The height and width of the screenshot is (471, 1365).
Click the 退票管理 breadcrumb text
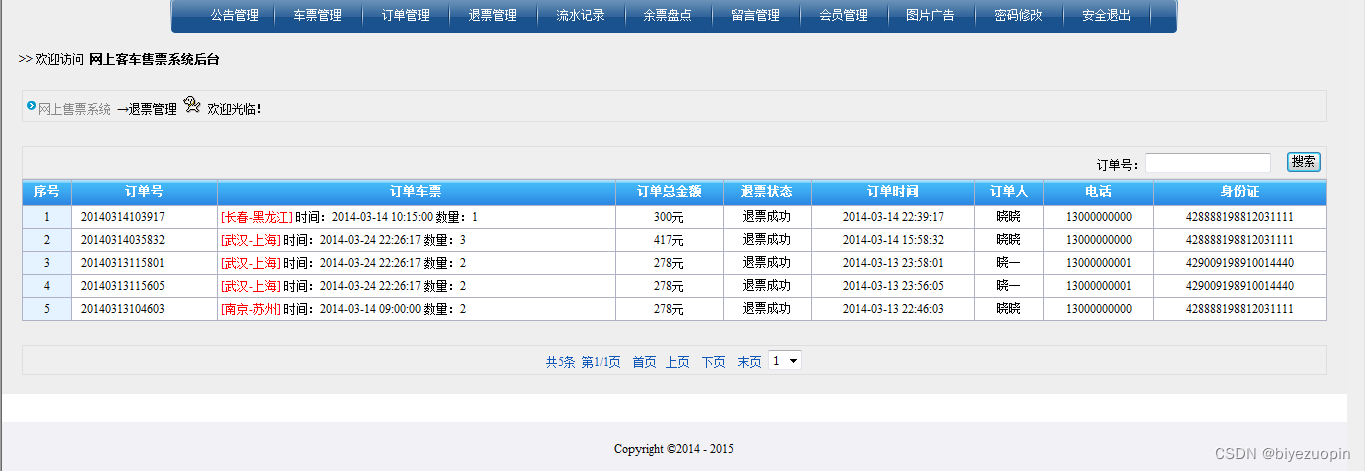pos(152,109)
